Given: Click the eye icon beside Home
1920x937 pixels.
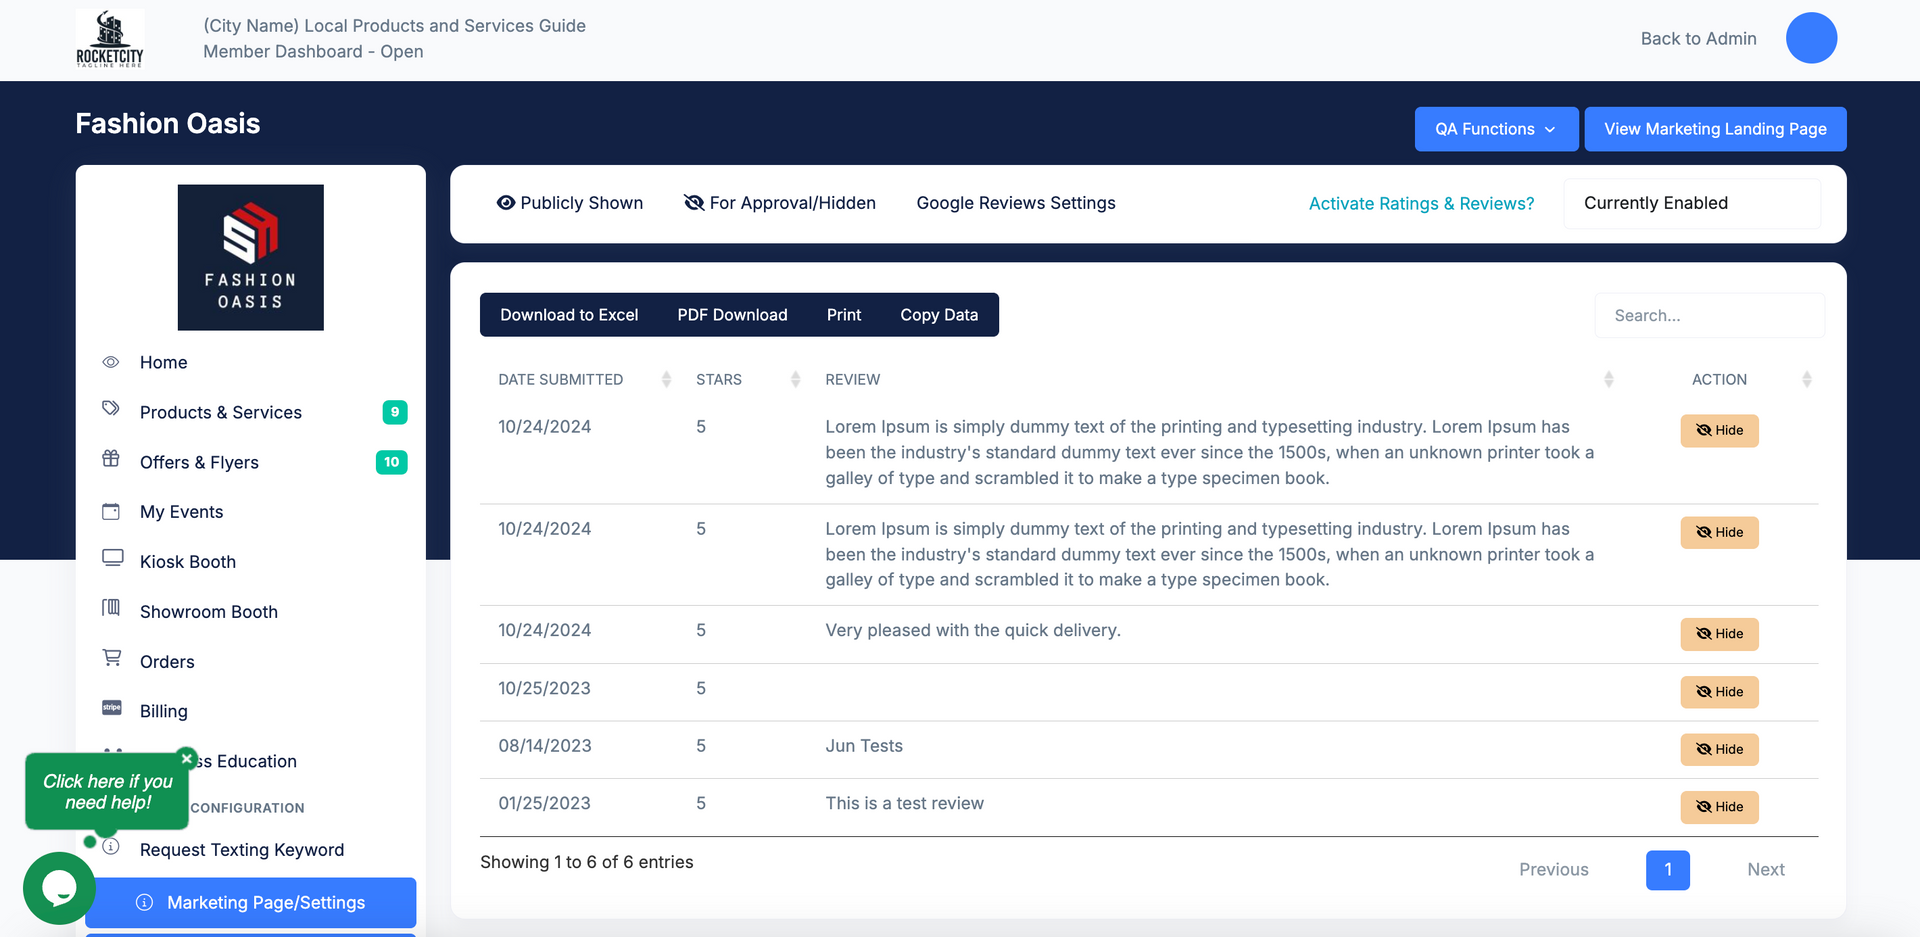Looking at the screenshot, I should [110, 362].
